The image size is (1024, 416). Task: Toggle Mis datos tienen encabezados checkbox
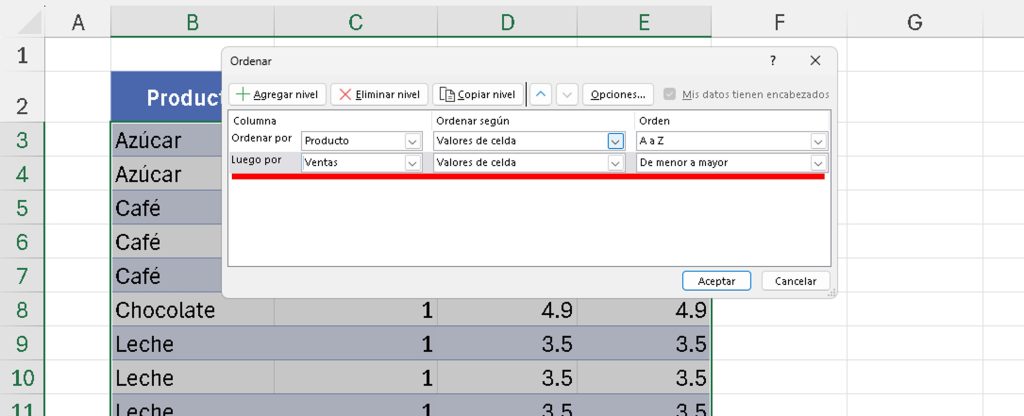click(669, 94)
